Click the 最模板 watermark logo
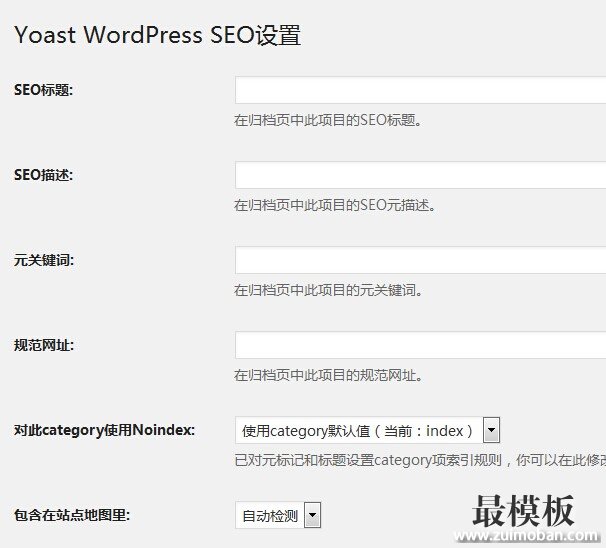The height and width of the screenshot is (548, 606). pyautogui.click(x=524, y=514)
